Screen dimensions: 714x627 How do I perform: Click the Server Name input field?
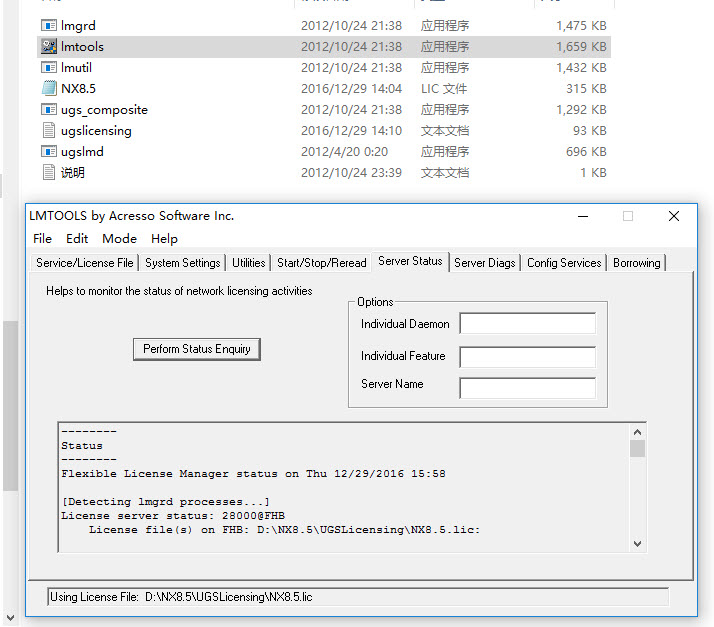click(527, 388)
